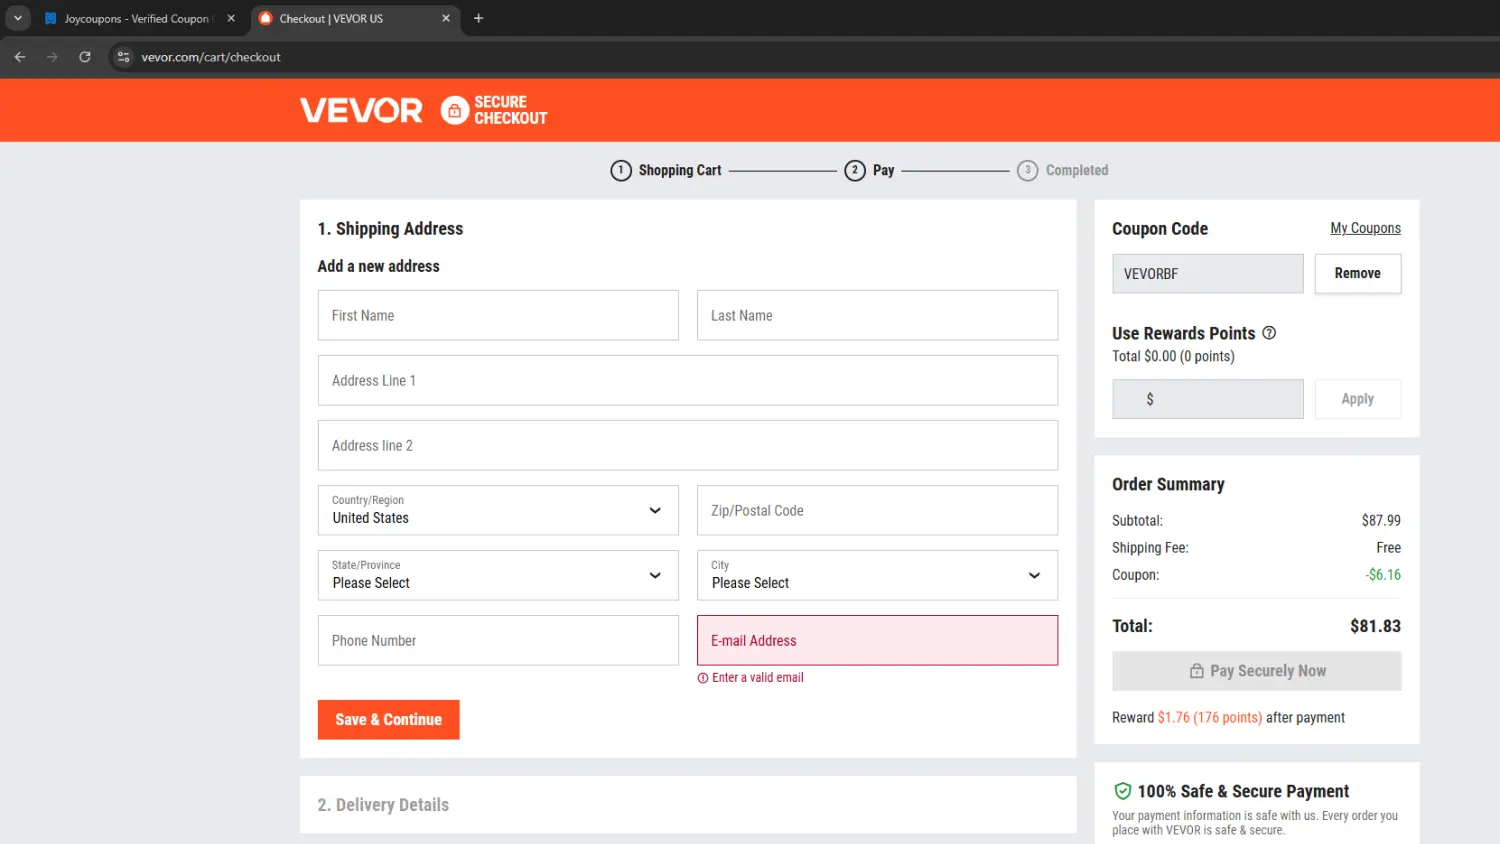This screenshot has width=1500, height=844.
Task: Open the My Coupons link
Action: 1365,228
